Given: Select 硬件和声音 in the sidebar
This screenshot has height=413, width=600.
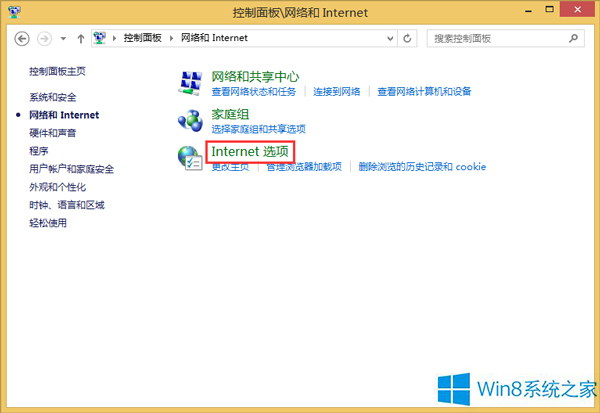Looking at the screenshot, I should point(53,133).
